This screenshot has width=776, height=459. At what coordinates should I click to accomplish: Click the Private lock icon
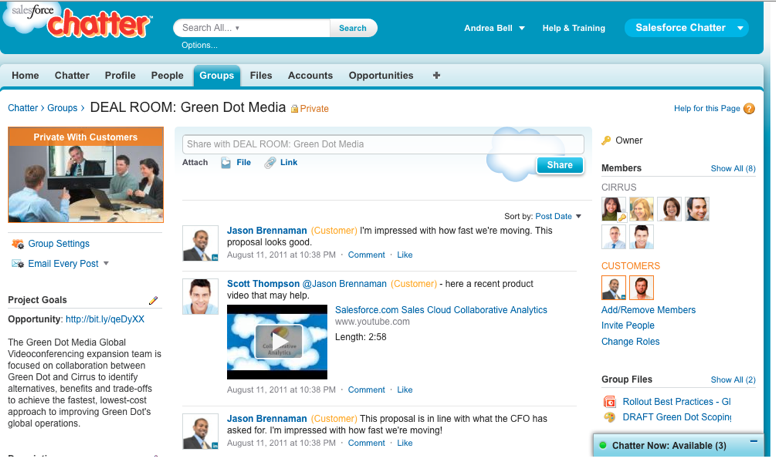coord(294,108)
